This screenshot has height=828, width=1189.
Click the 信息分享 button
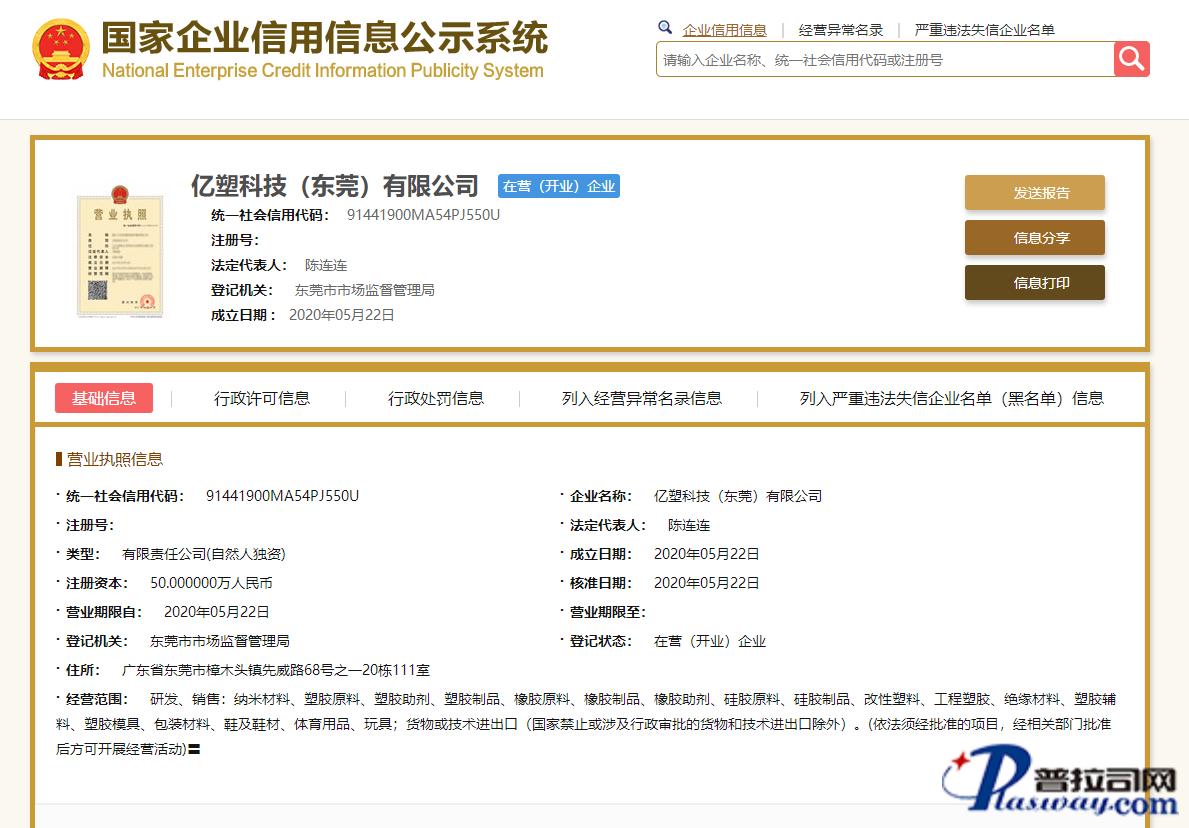click(x=1034, y=238)
